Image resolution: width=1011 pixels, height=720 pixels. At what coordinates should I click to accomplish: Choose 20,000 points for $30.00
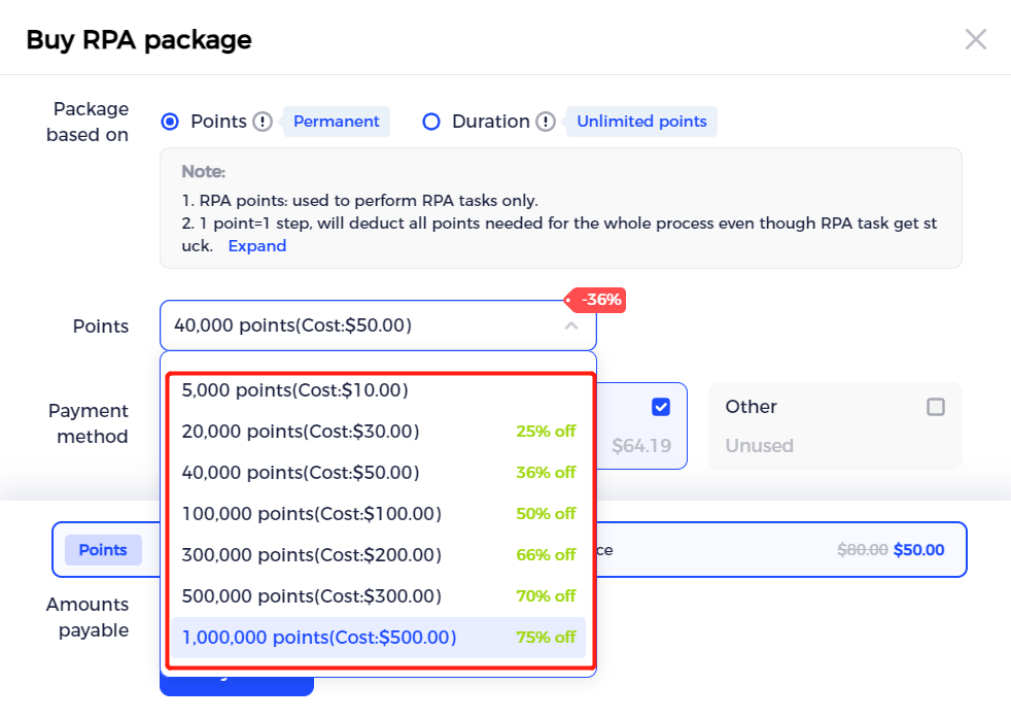tap(378, 431)
